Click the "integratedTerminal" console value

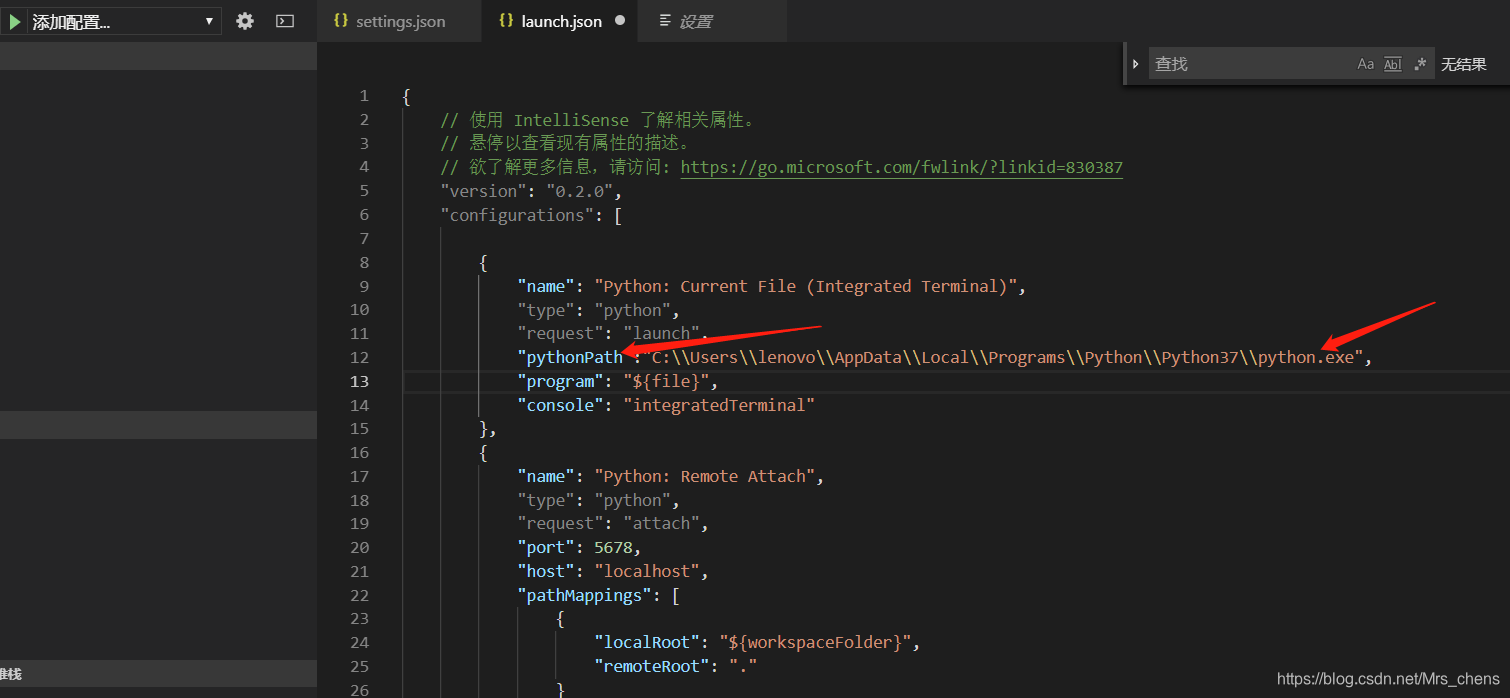tap(719, 405)
